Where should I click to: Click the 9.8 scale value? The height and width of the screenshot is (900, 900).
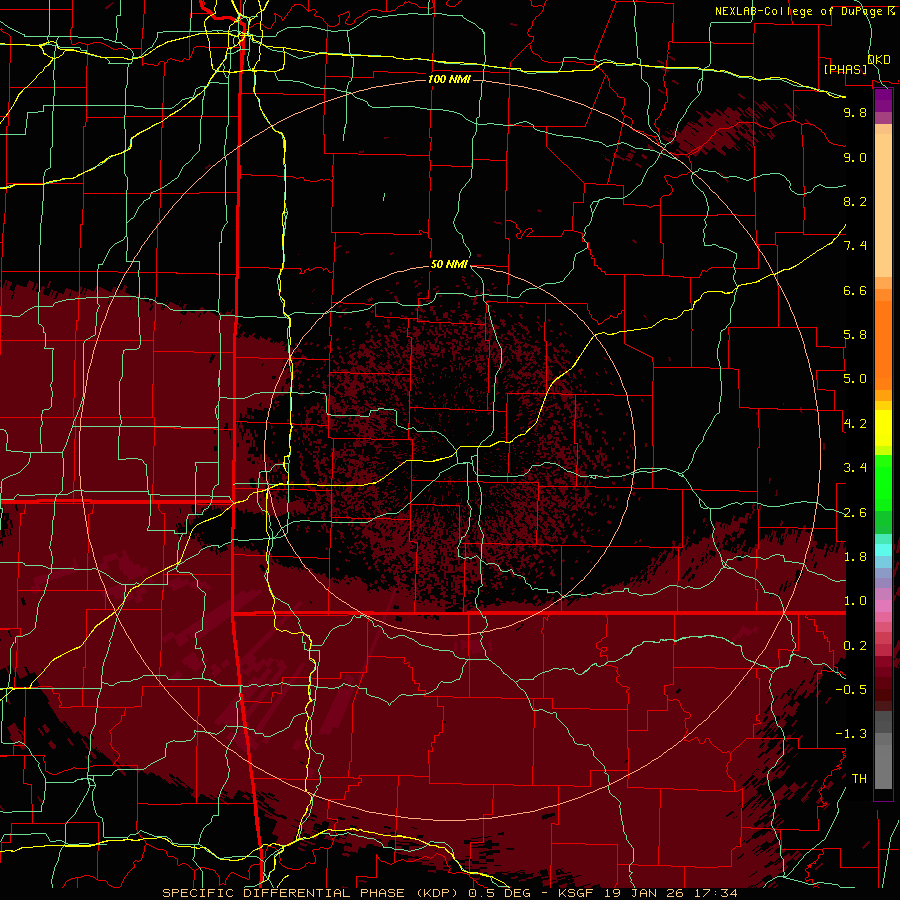[x=855, y=112]
